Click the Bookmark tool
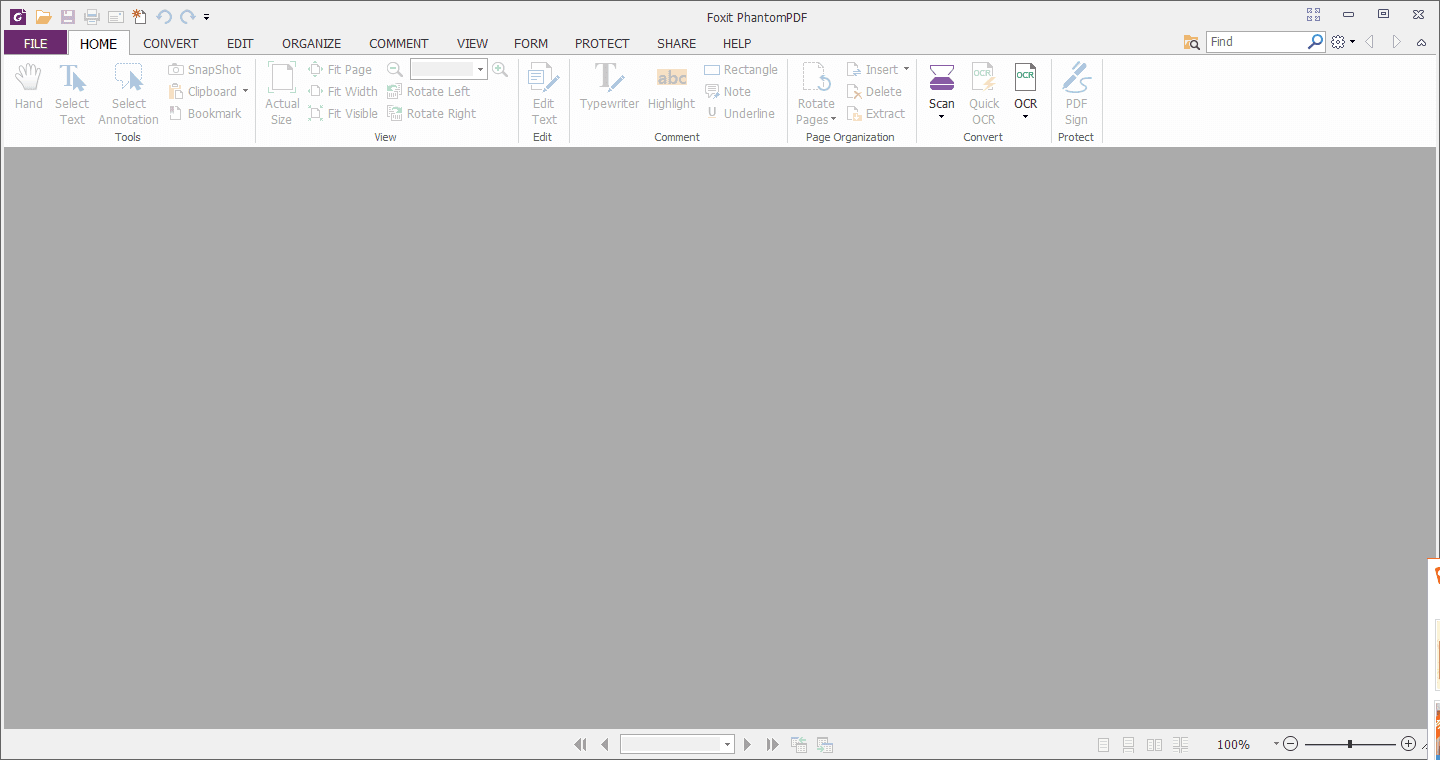1440x760 pixels. 205,113
